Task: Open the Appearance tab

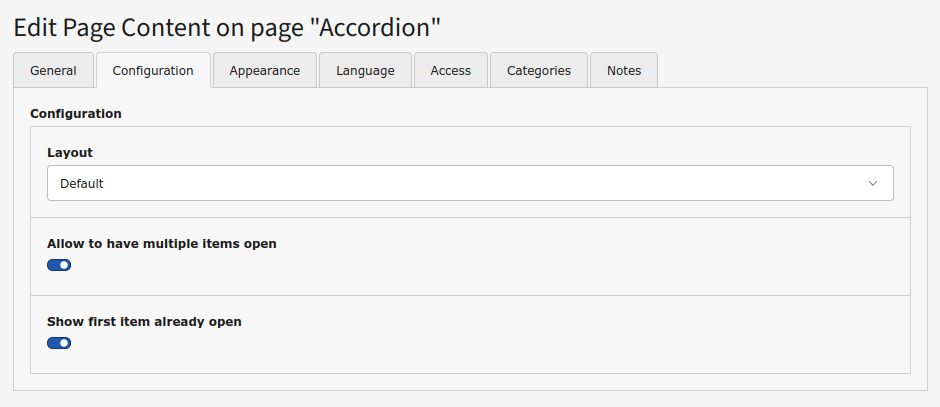Action: (x=265, y=71)
